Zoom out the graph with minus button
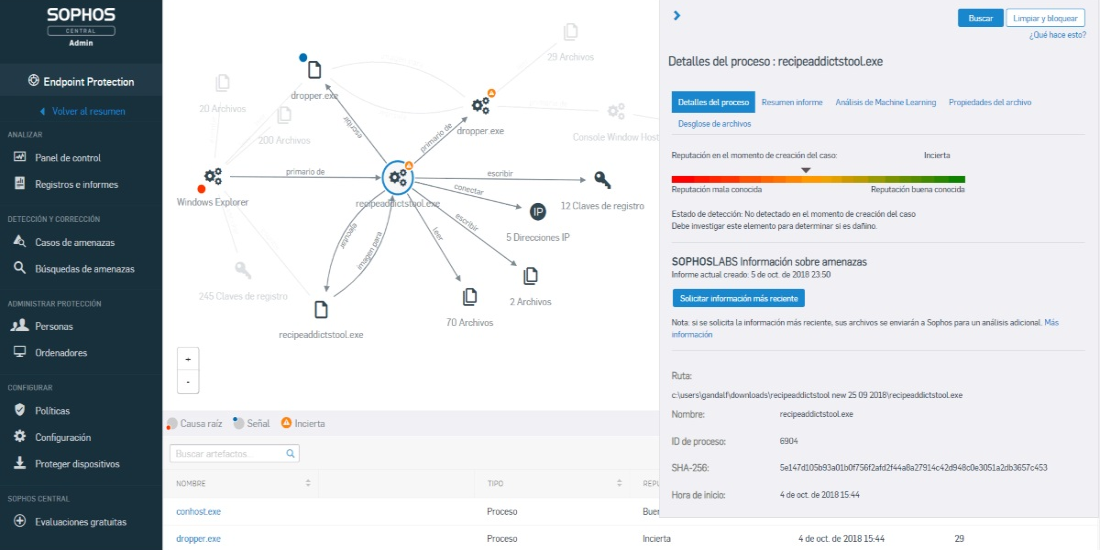1100x550 pixels. (188, 382)
